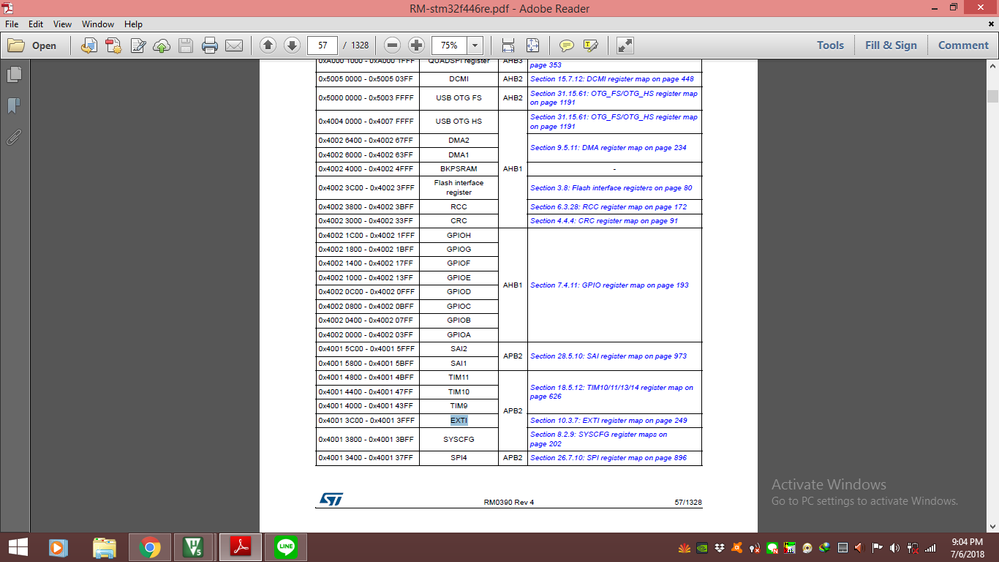The height and width of the screenshot is (562, 999).
Task: Click the upload to cloud icon
Action: (162, 45)
